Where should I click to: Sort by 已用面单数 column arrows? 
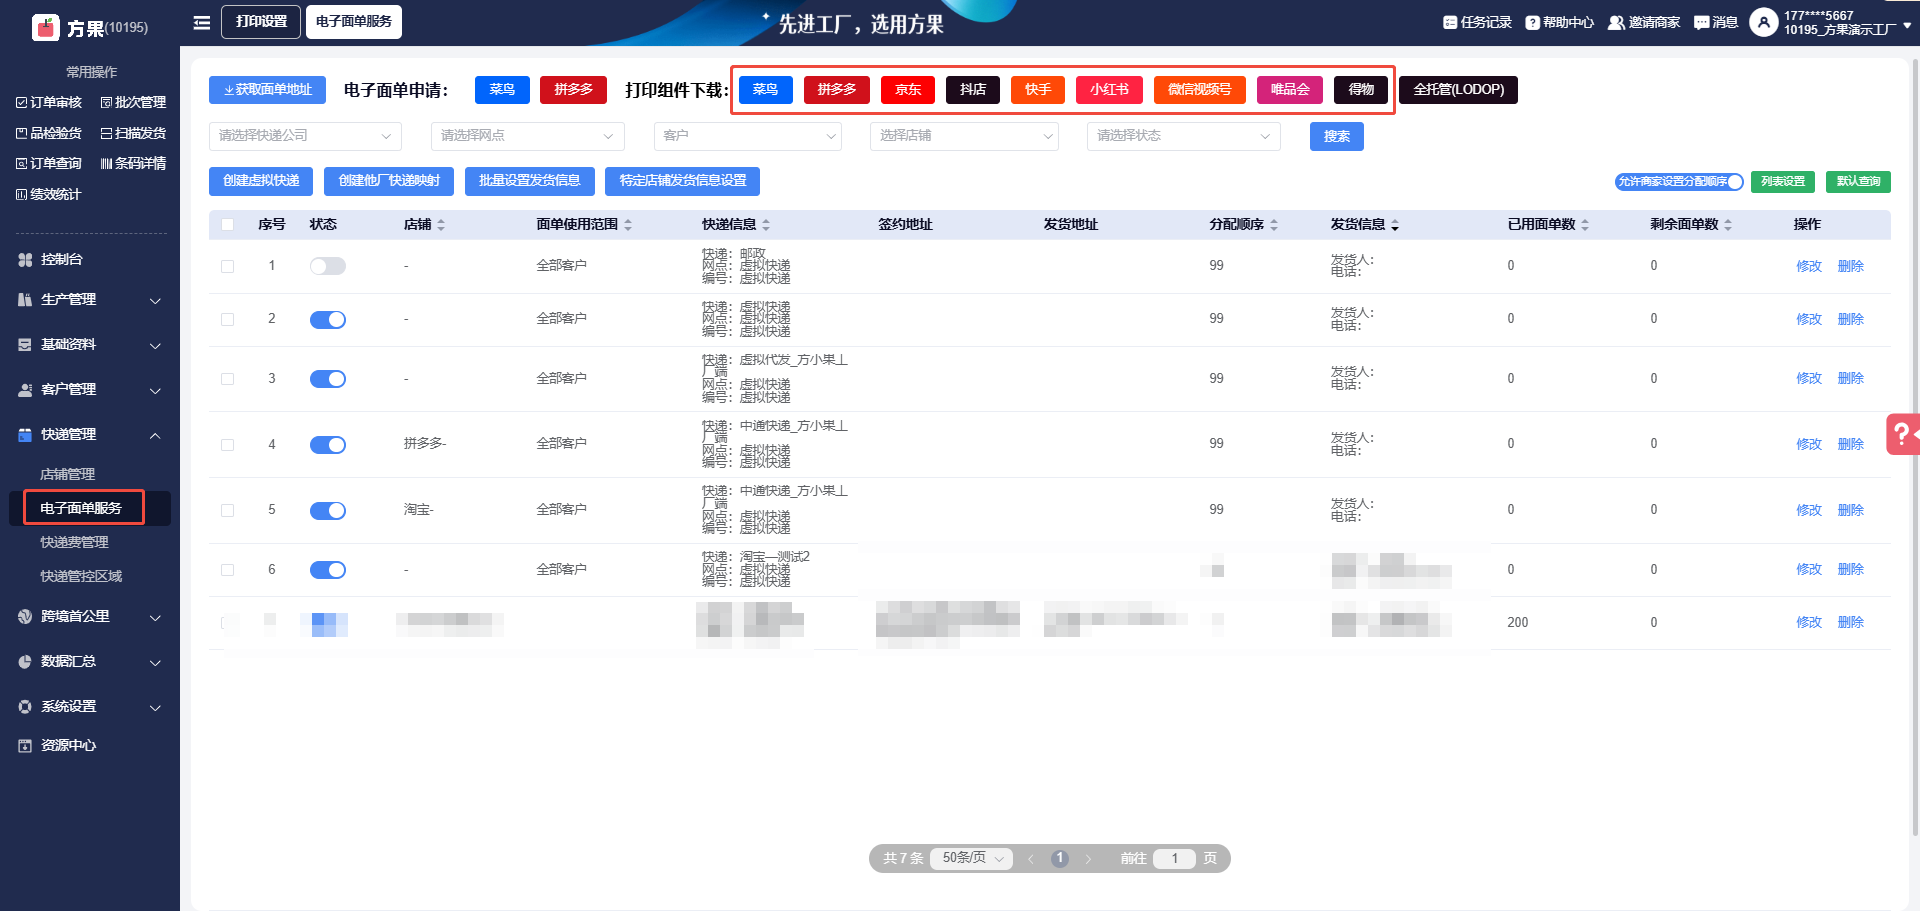point(1585,225)
